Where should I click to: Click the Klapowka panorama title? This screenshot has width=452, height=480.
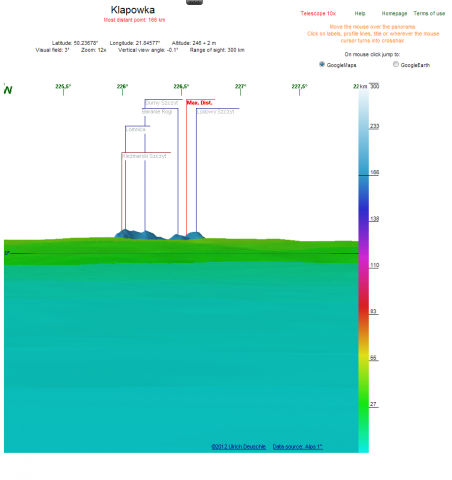click(x=133, y=10)
